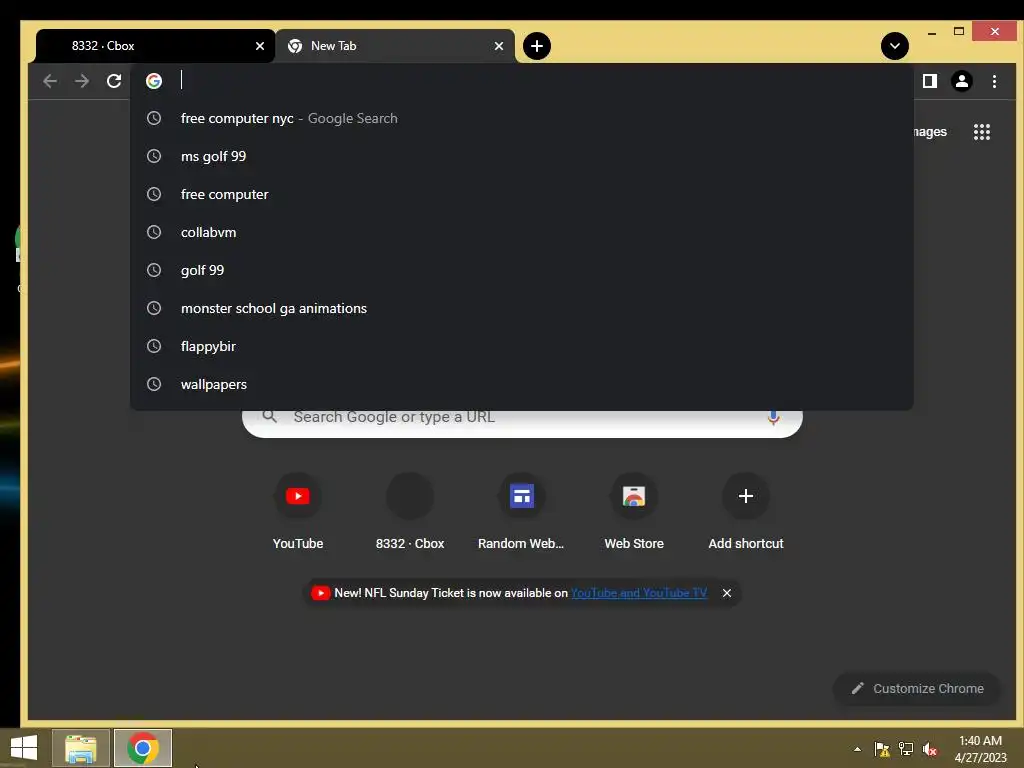Open the Windows Start button

tap(24, 748)
